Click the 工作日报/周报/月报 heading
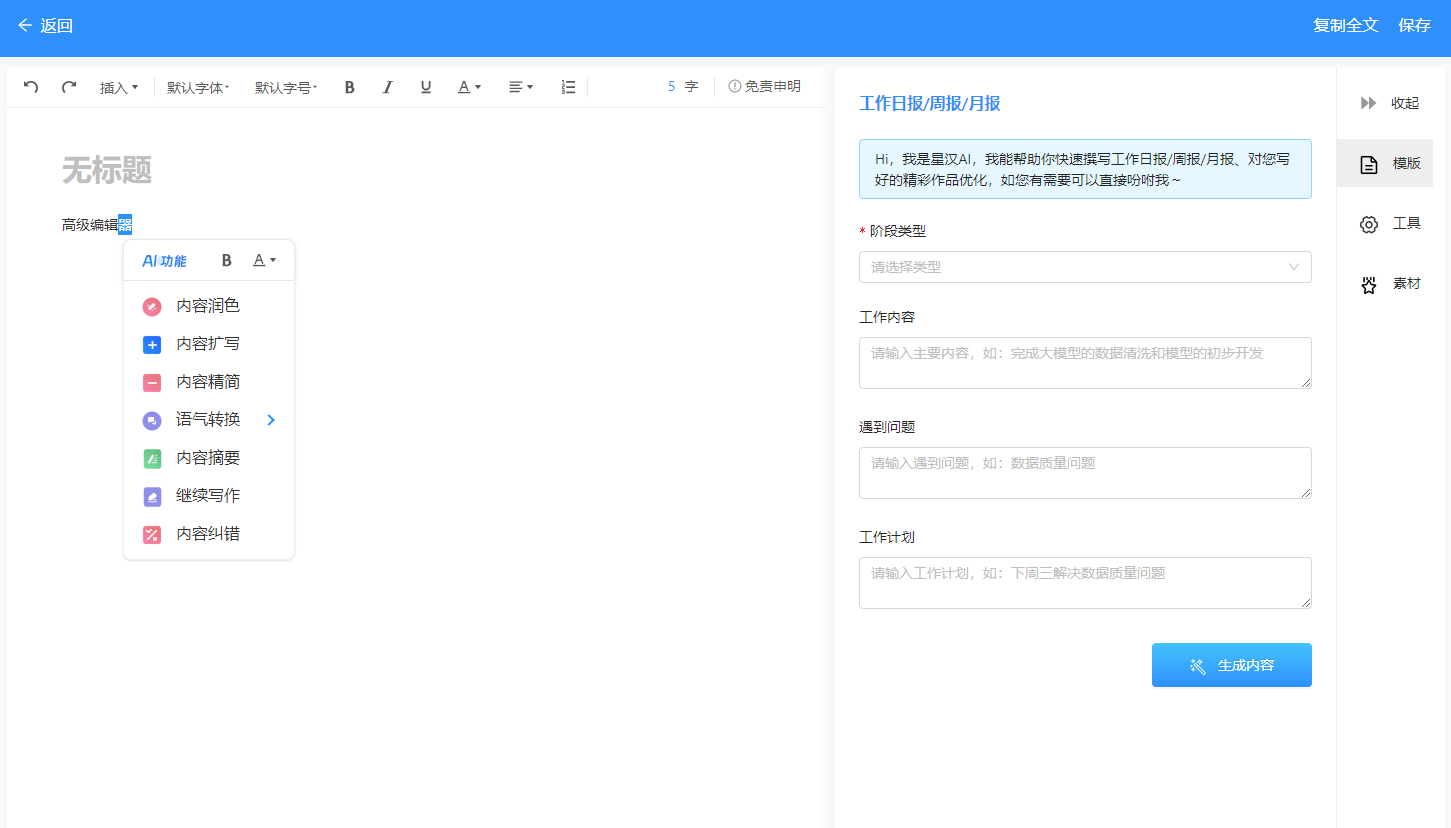 930,103
